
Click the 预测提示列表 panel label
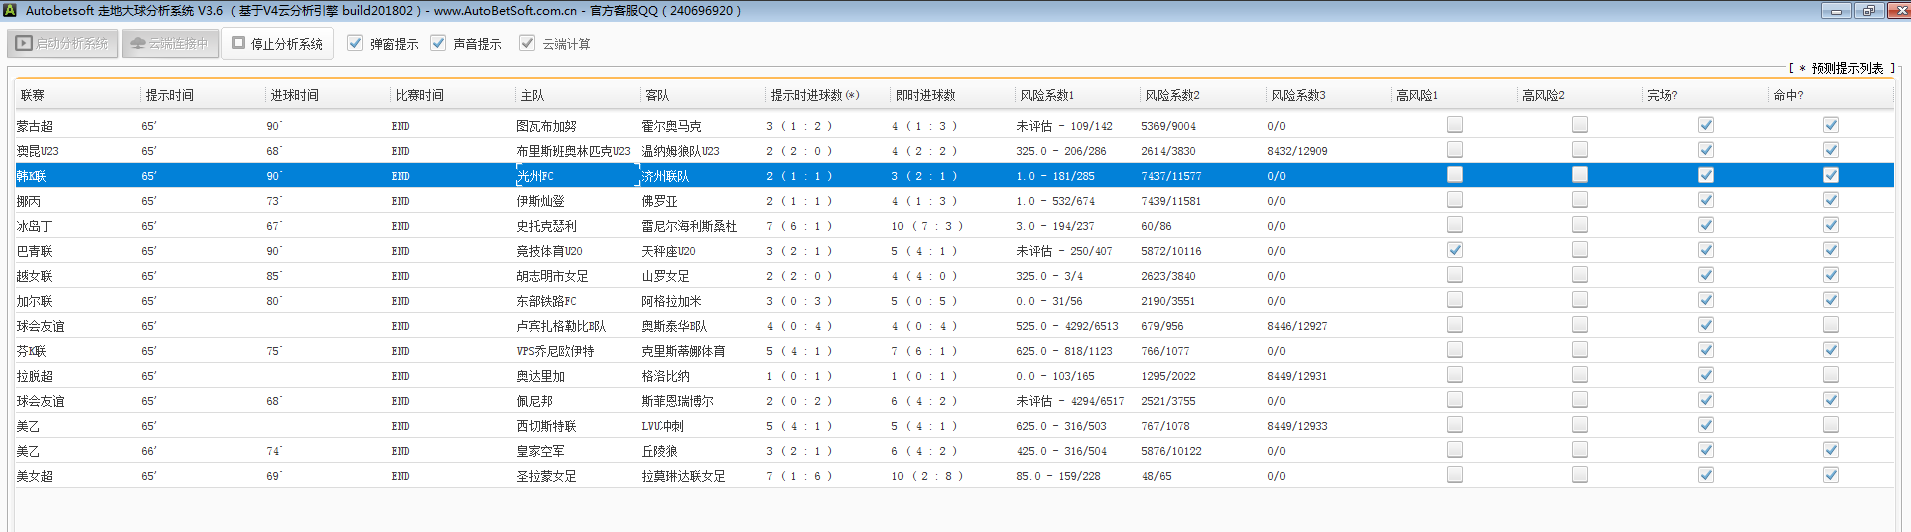[x=1846, y=68]
